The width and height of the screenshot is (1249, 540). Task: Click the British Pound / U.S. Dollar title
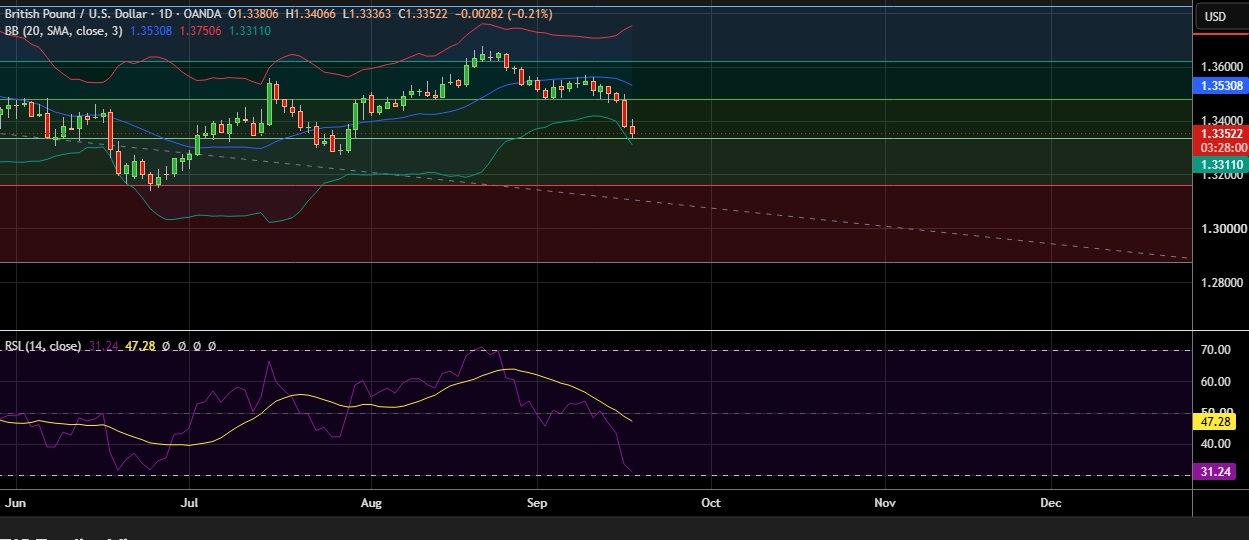[x=76, y=15]
